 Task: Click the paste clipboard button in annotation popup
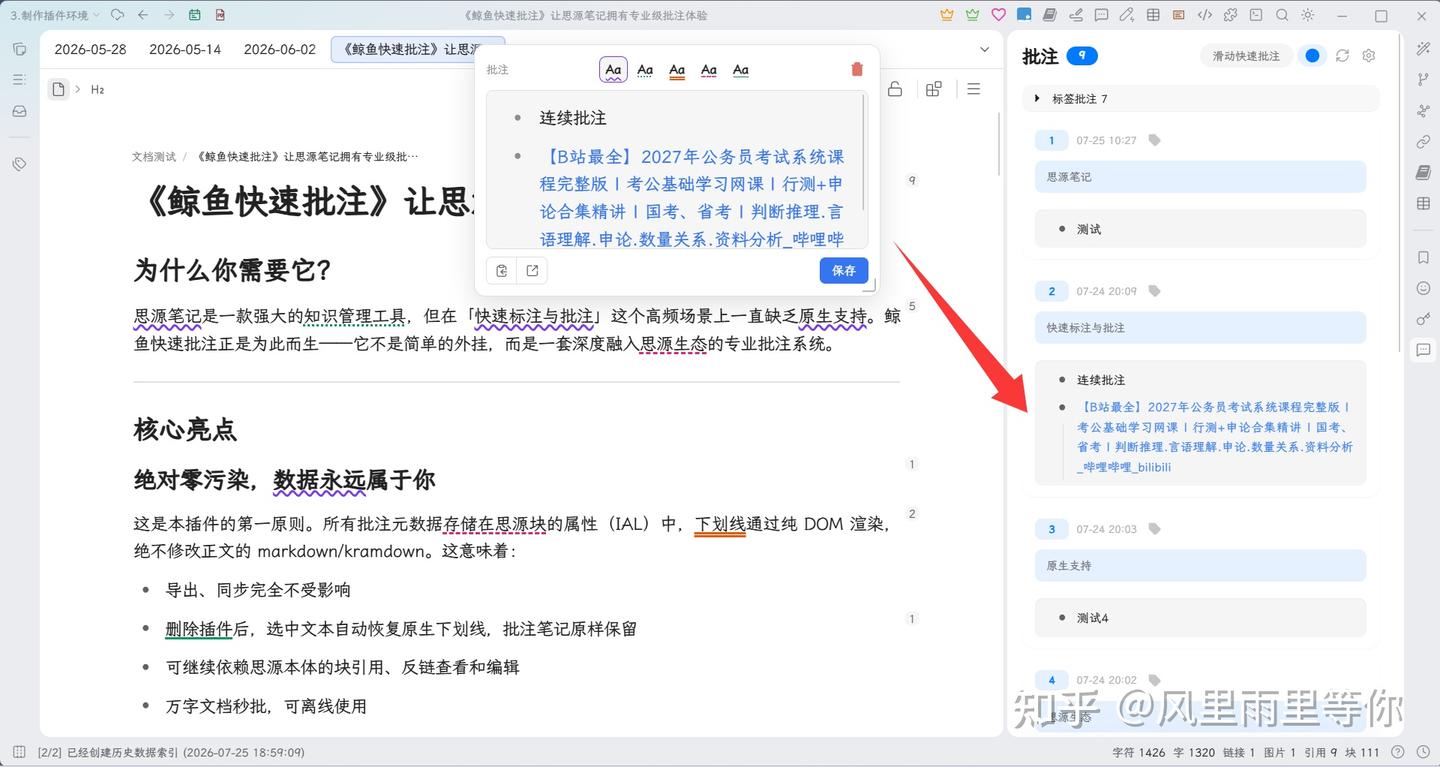(502, 270)
